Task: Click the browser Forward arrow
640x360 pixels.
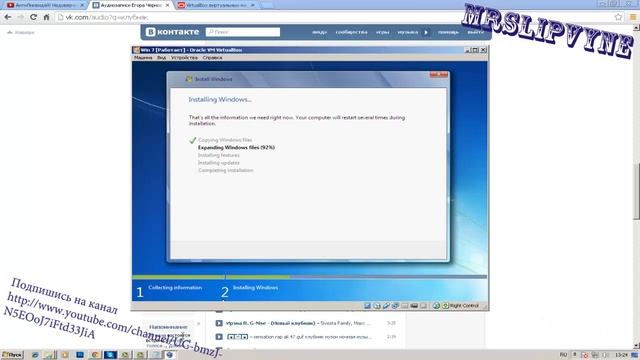Action: click(20, 17)
